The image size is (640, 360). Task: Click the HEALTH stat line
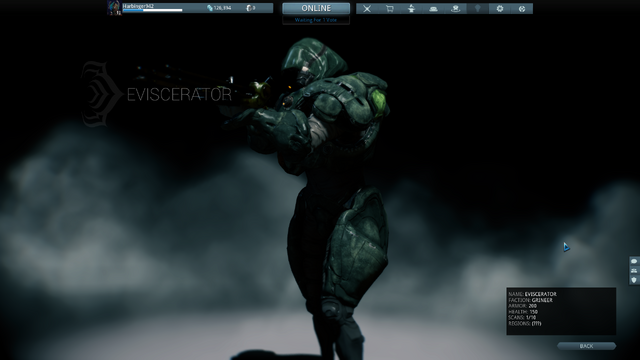click(523, 312)
